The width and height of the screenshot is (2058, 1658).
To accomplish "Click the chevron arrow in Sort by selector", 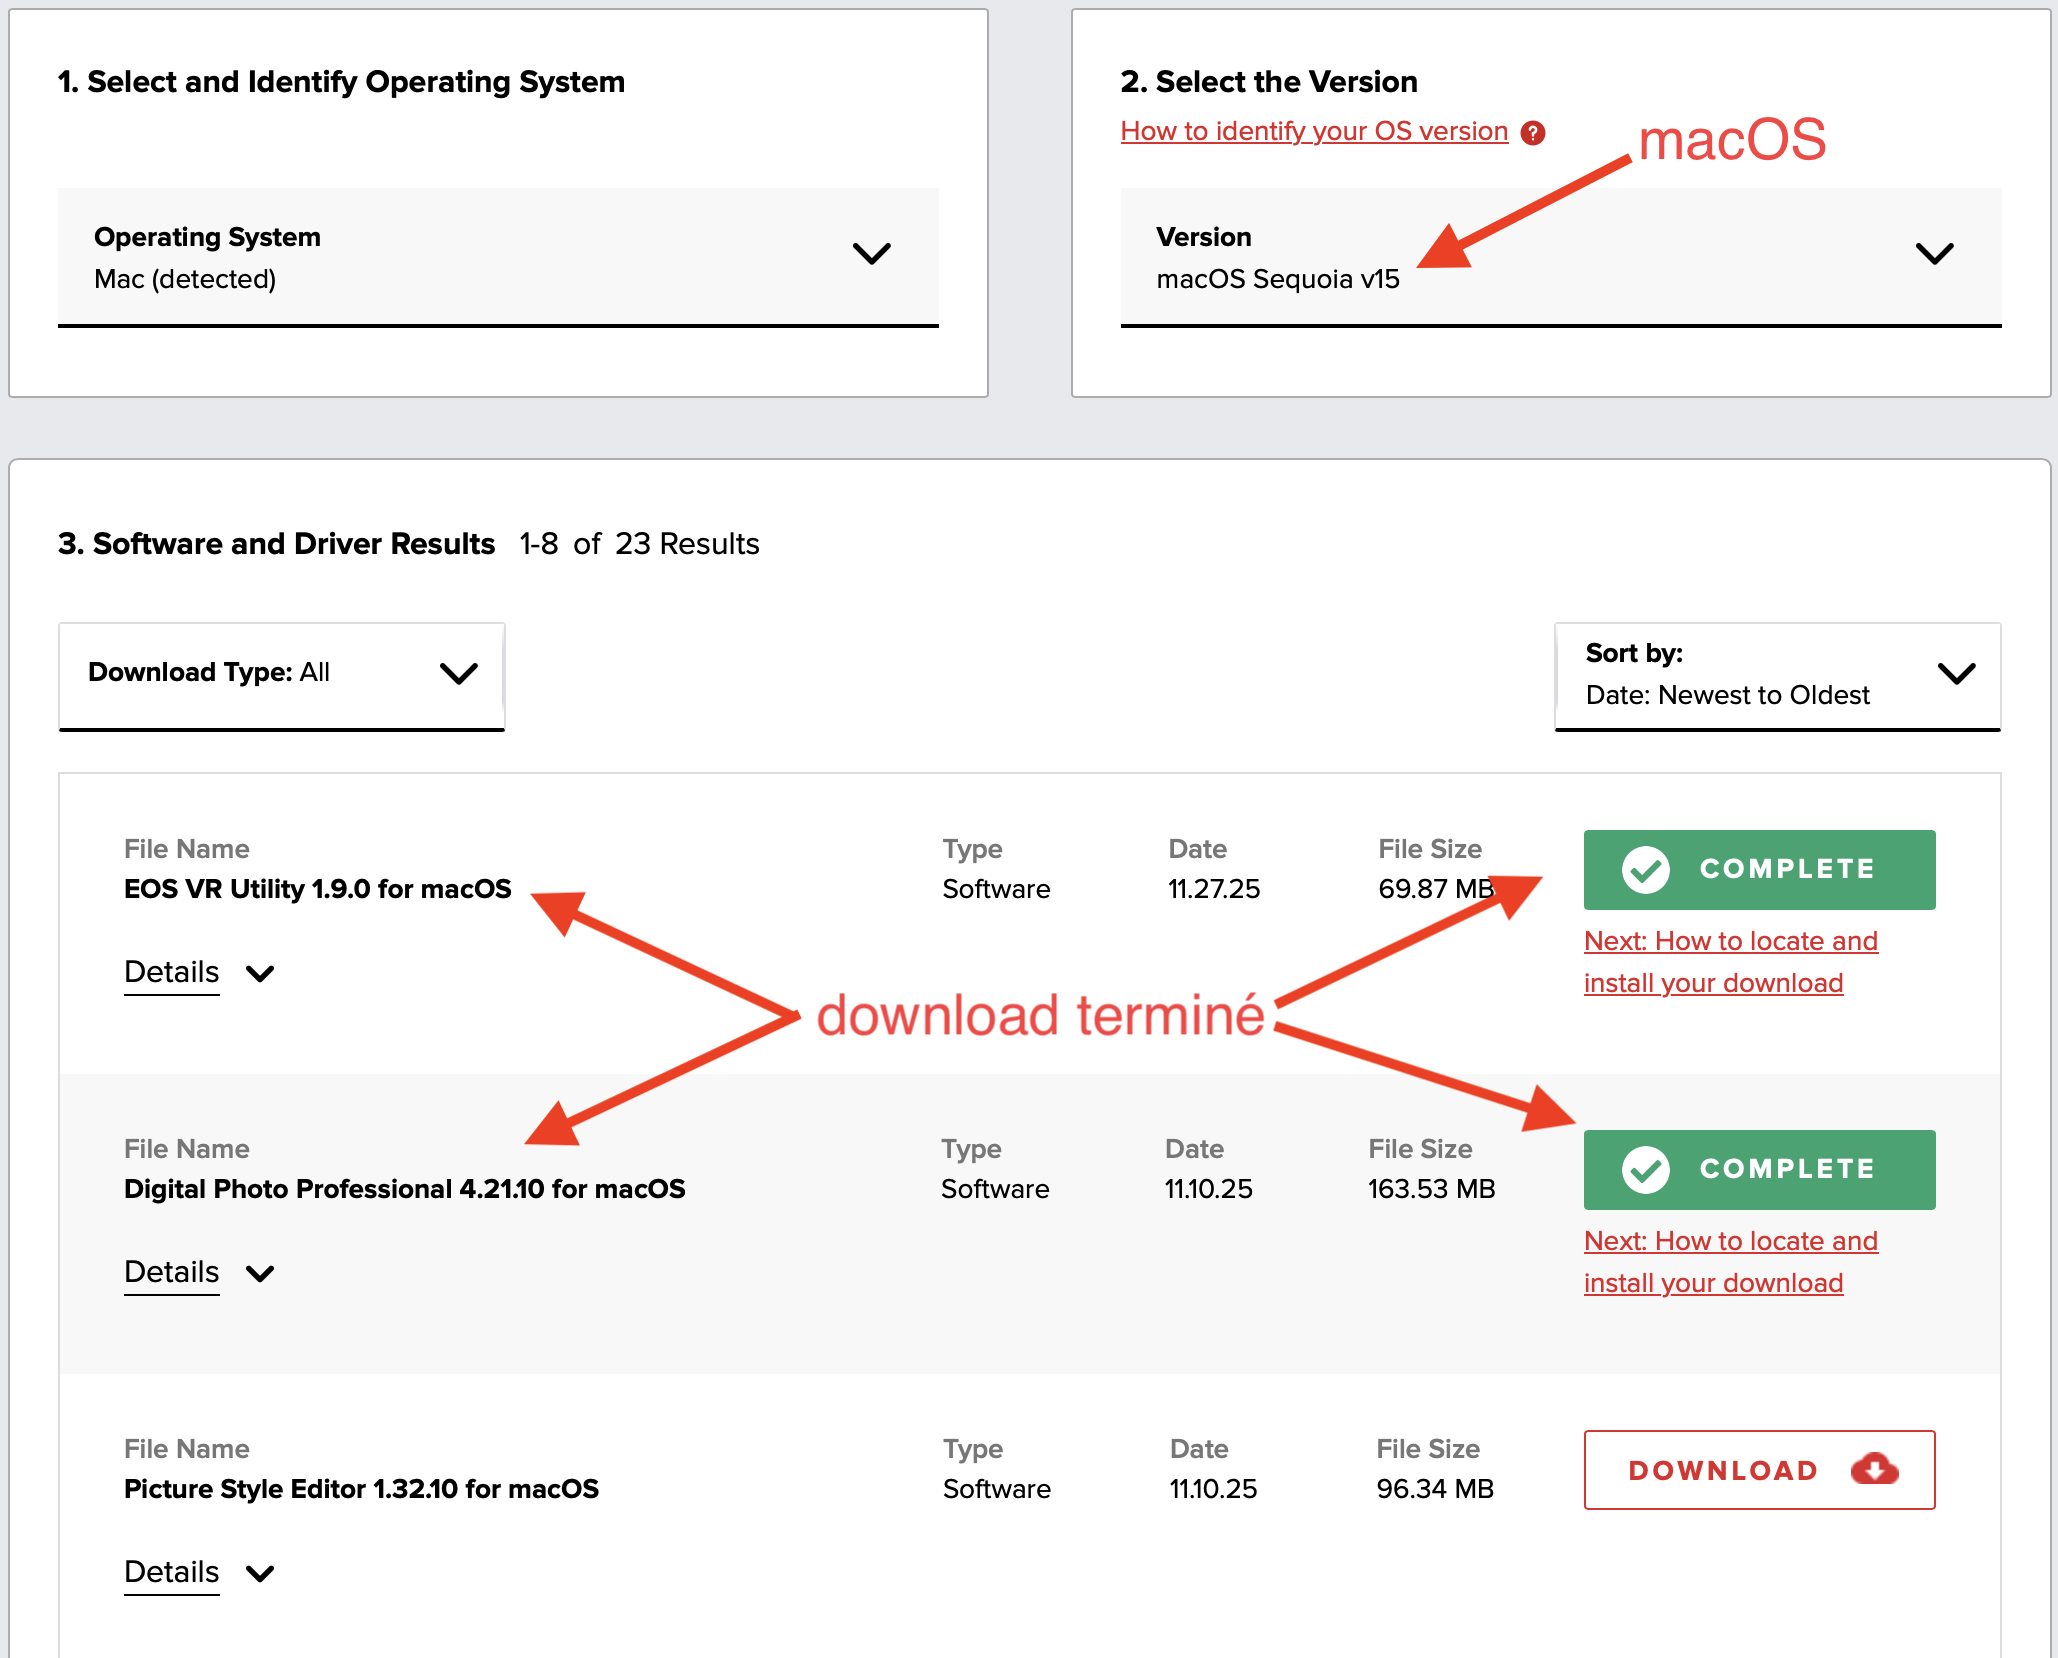I will [1955, 673].
